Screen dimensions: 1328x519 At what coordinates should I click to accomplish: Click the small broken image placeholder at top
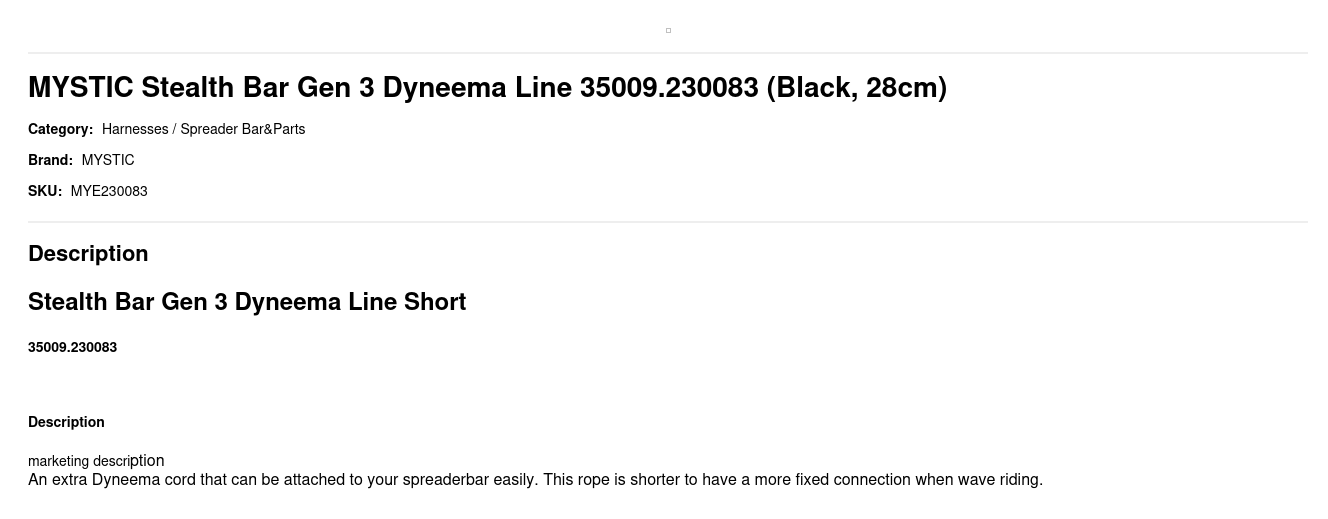coord(668,30)
